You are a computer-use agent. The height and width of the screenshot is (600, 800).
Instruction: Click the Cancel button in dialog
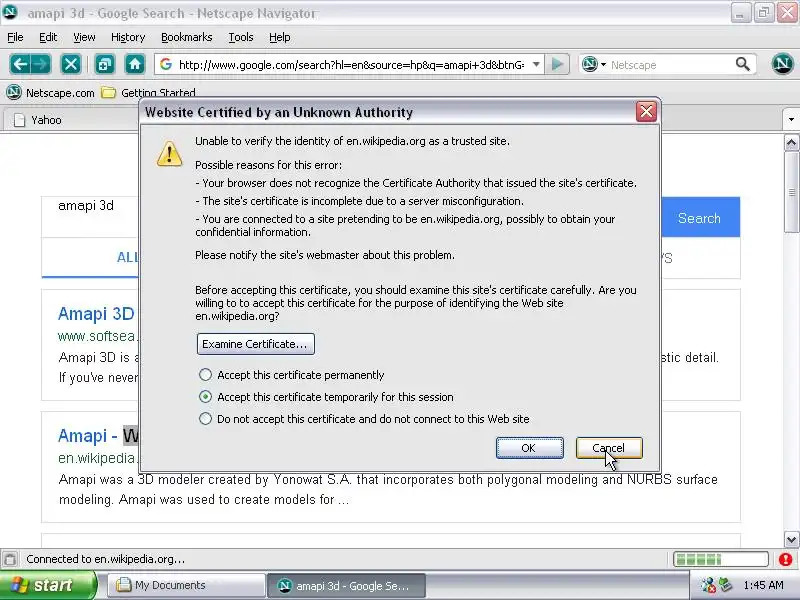[609, 447]
